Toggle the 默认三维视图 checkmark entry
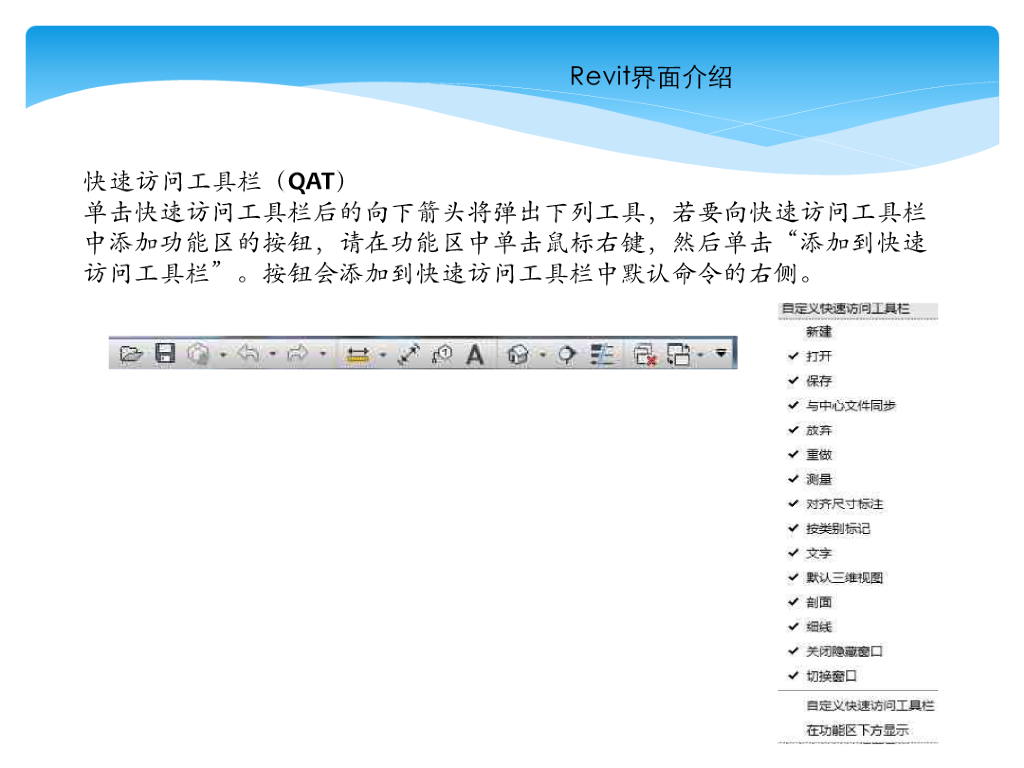Image resolution: width=1024 pixels, height=768 pixels. [835, 577]
